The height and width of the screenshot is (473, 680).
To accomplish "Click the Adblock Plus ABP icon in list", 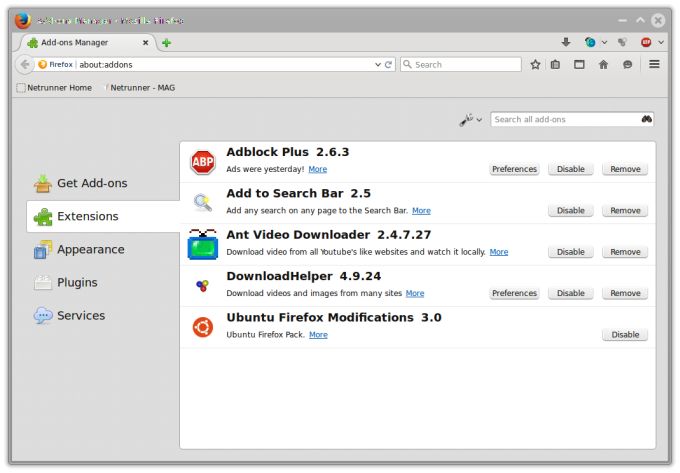I will [203, 162].
